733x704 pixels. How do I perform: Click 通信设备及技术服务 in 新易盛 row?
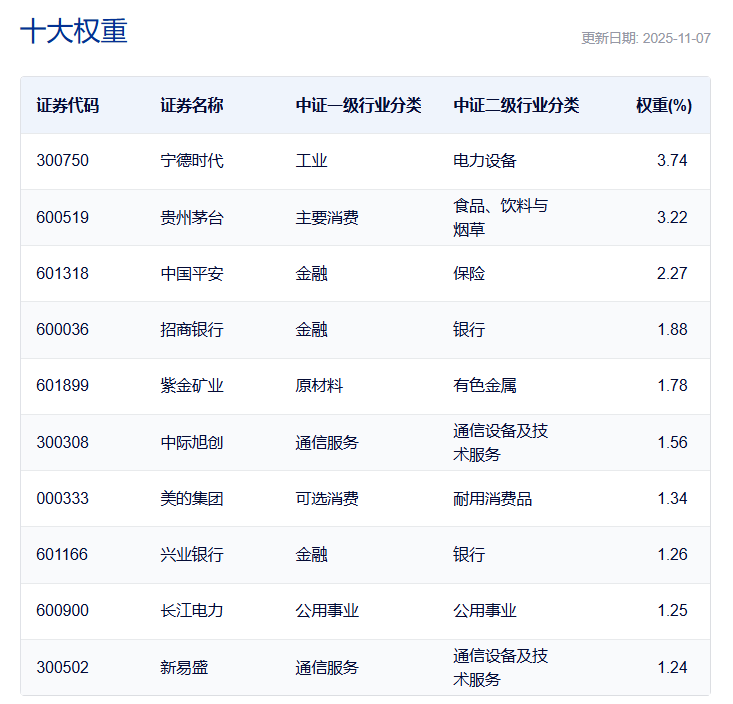pyautogui.click(x=500, y=668)
